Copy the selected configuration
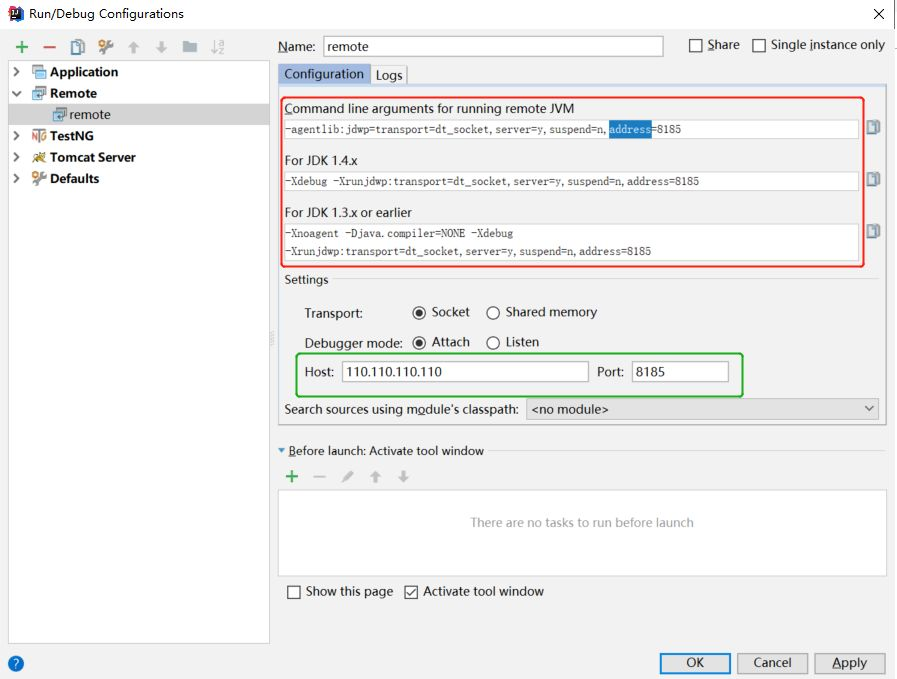The width and height of the screenshot is (897, 679). [78, 47]
